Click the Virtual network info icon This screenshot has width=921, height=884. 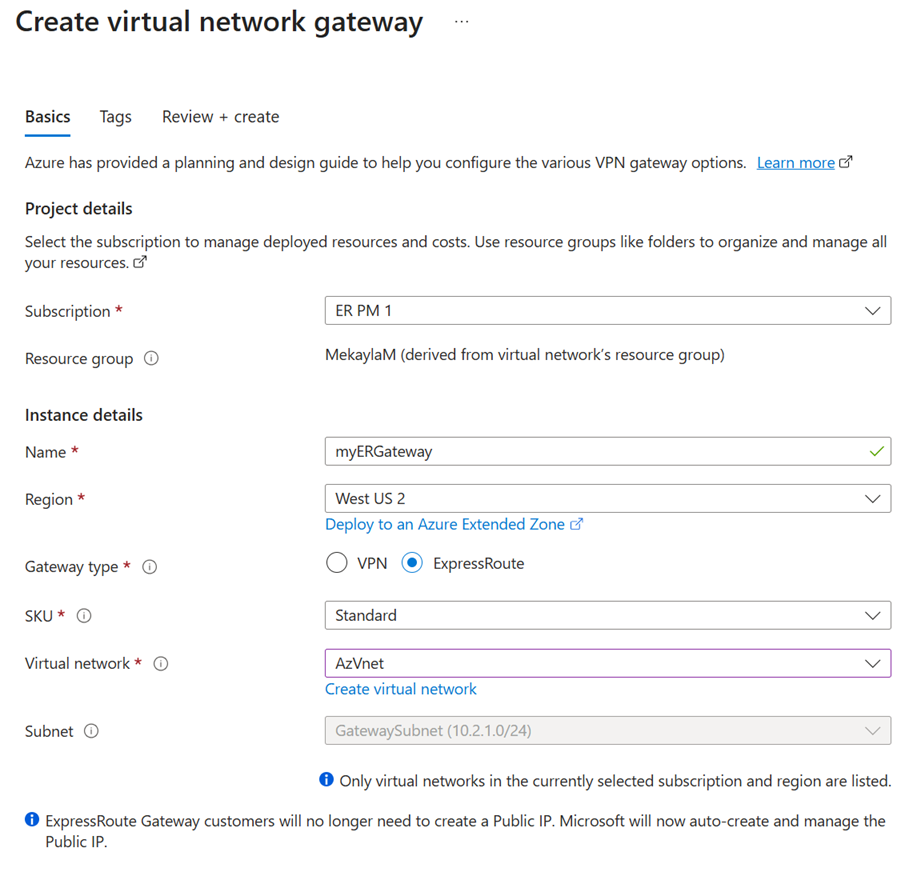click(x=160, y=663)
